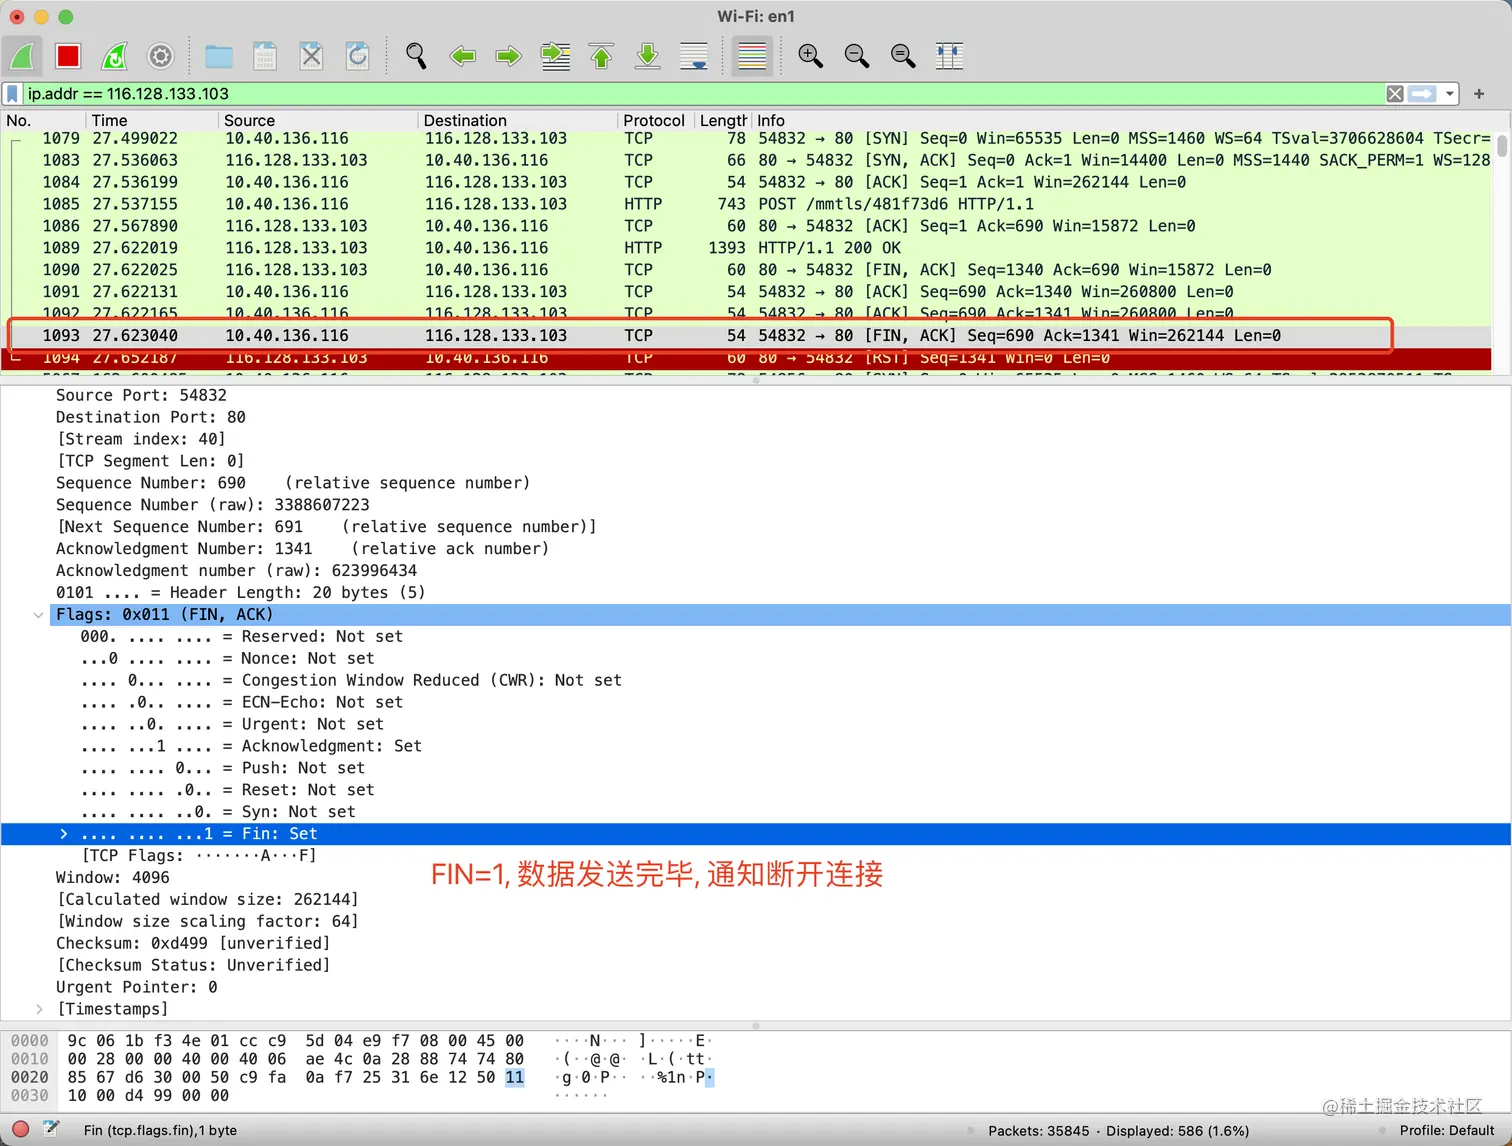Jump to the first packet
The width and height of the screenshot is (1512, 1146).
601,56
